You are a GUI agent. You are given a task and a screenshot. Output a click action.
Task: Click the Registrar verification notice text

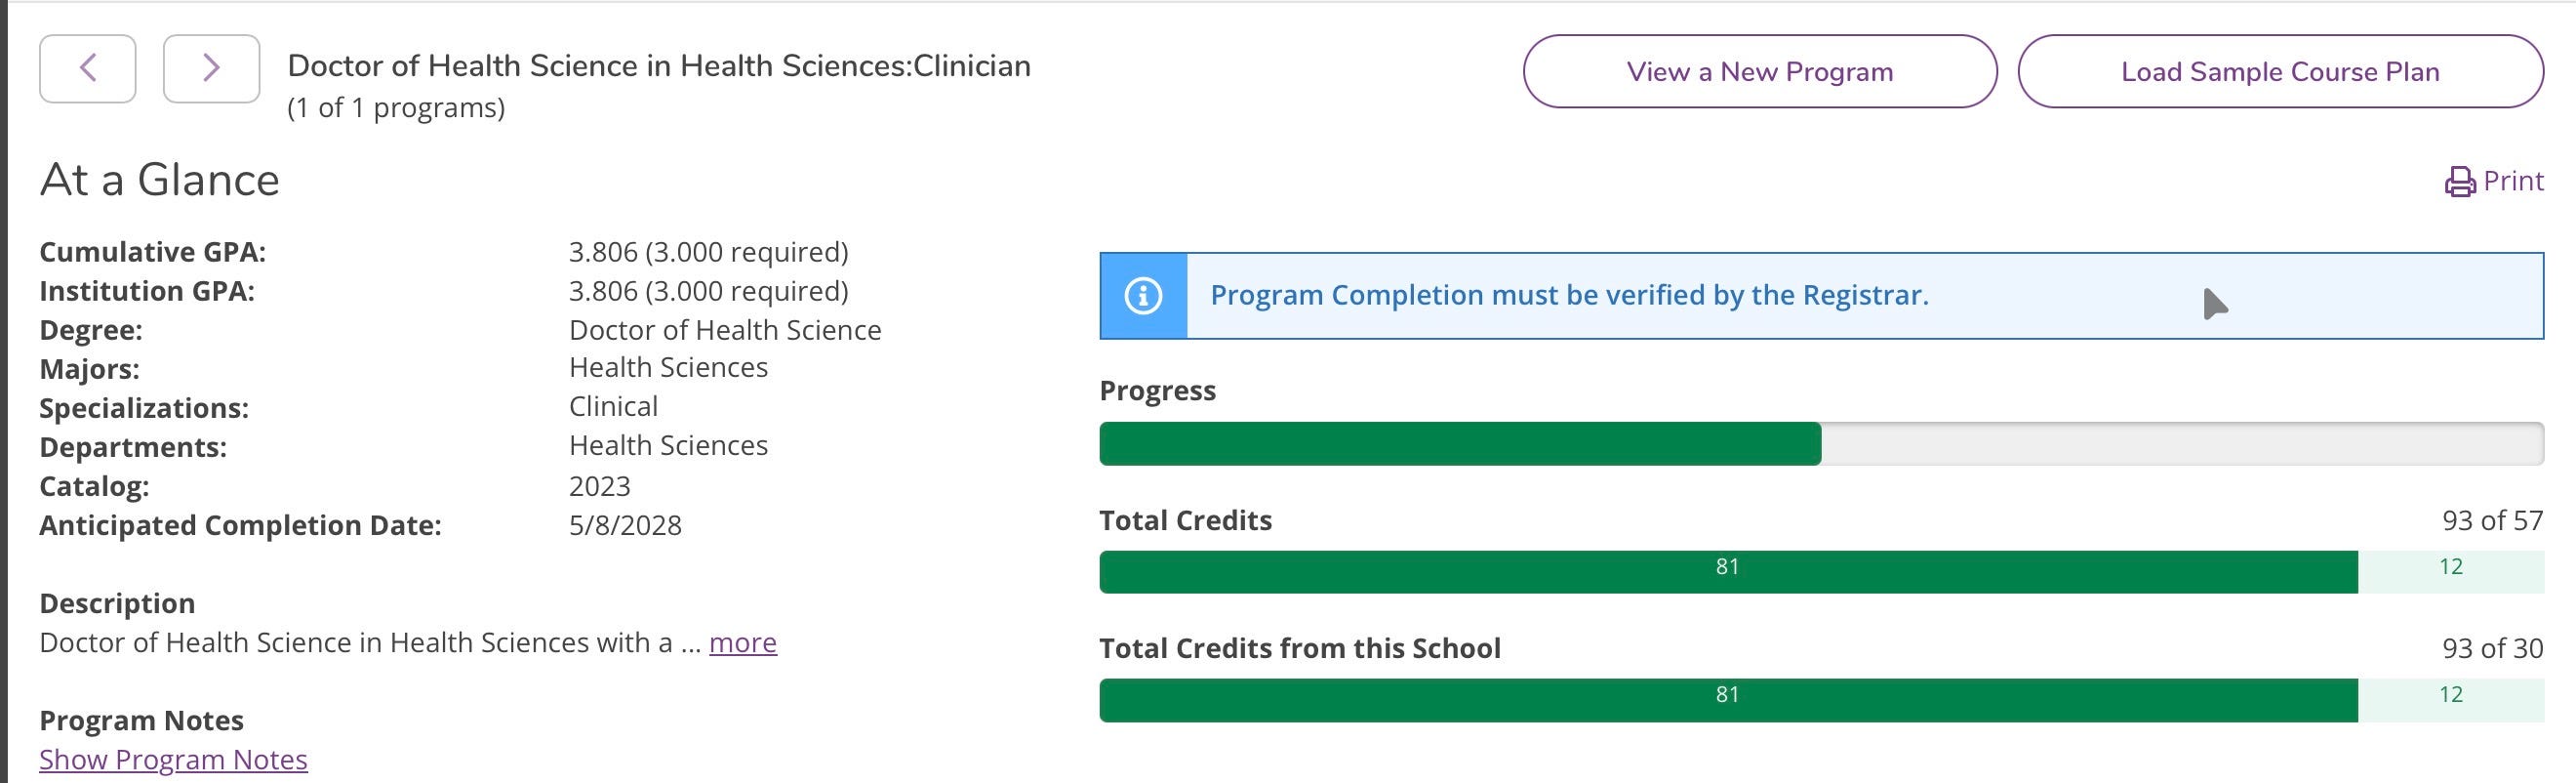point(1569,295)
